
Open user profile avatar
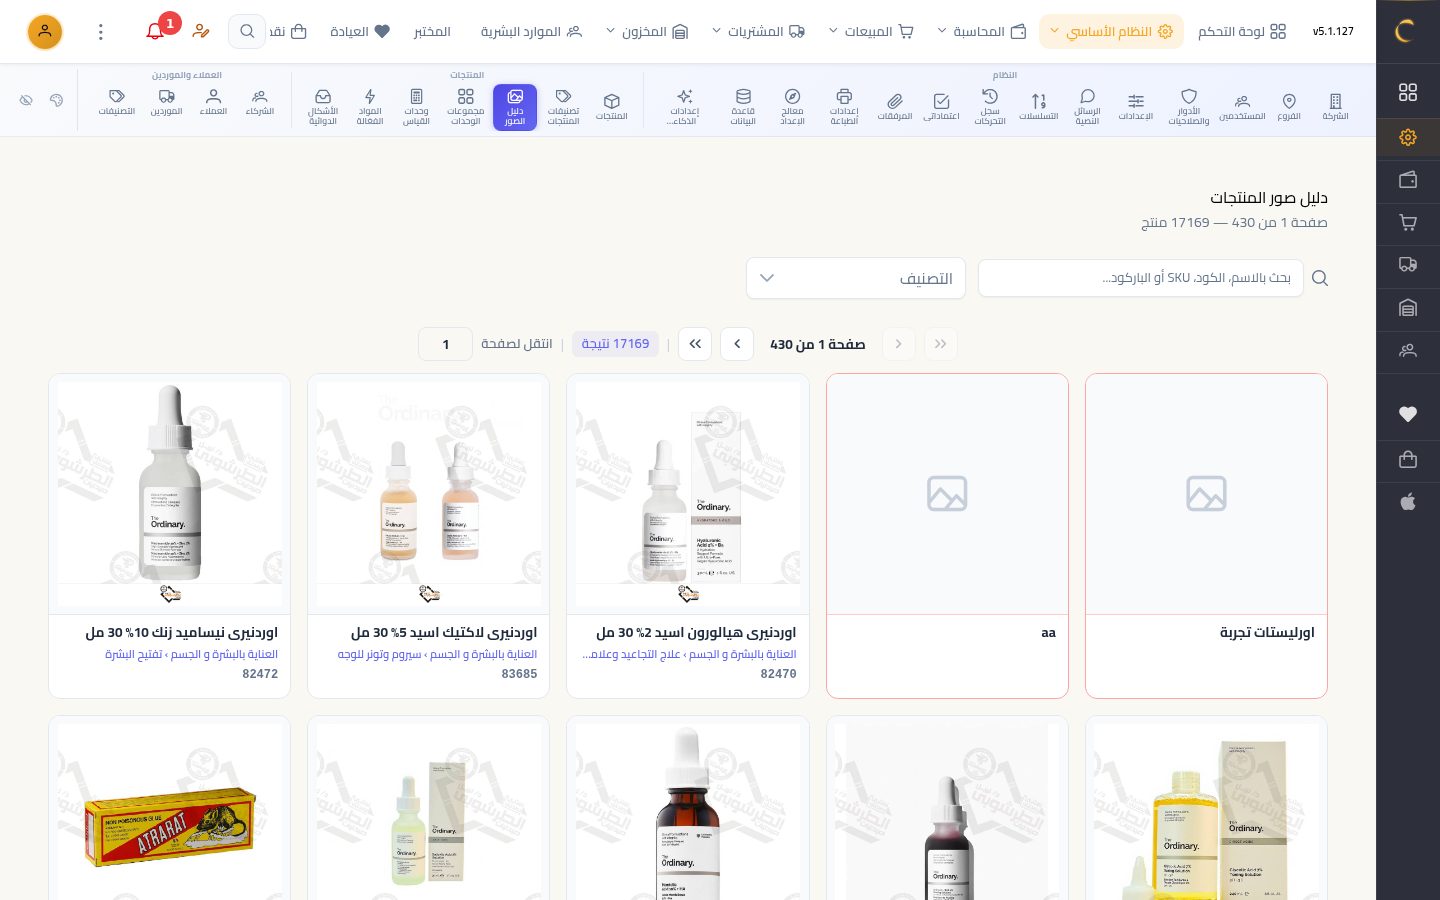pos(45,31)
